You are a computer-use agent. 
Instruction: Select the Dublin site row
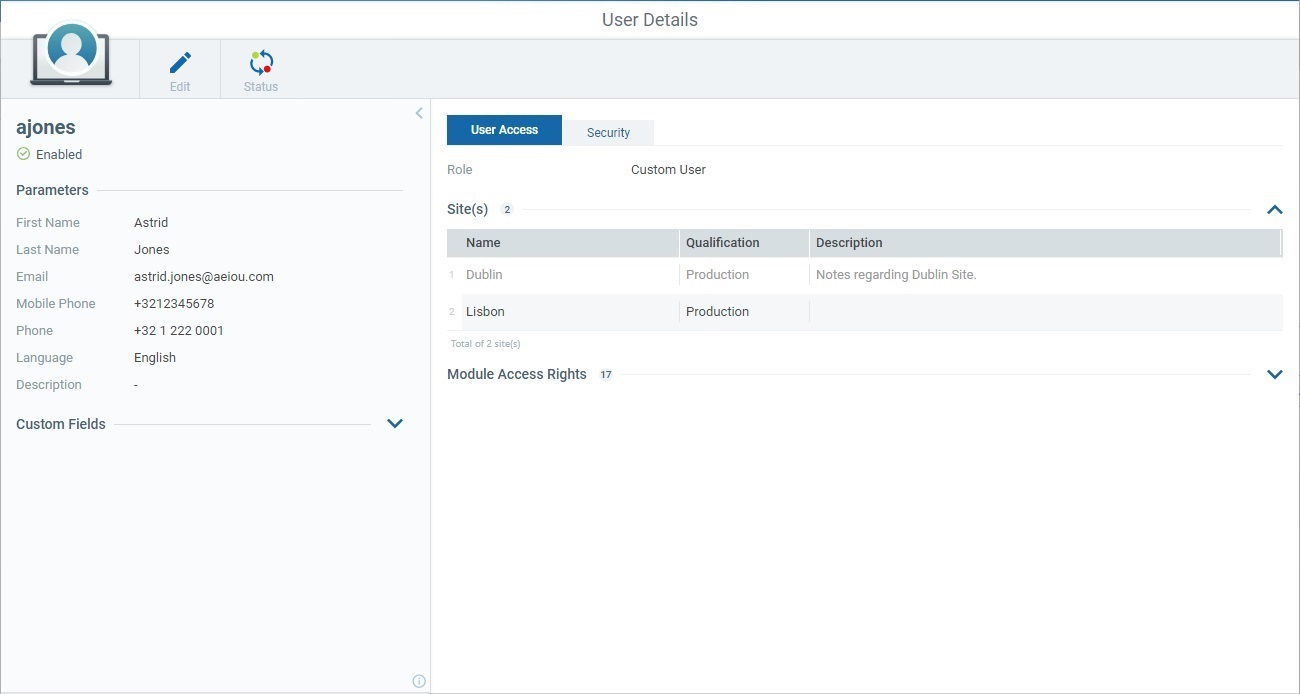[865, 275]
